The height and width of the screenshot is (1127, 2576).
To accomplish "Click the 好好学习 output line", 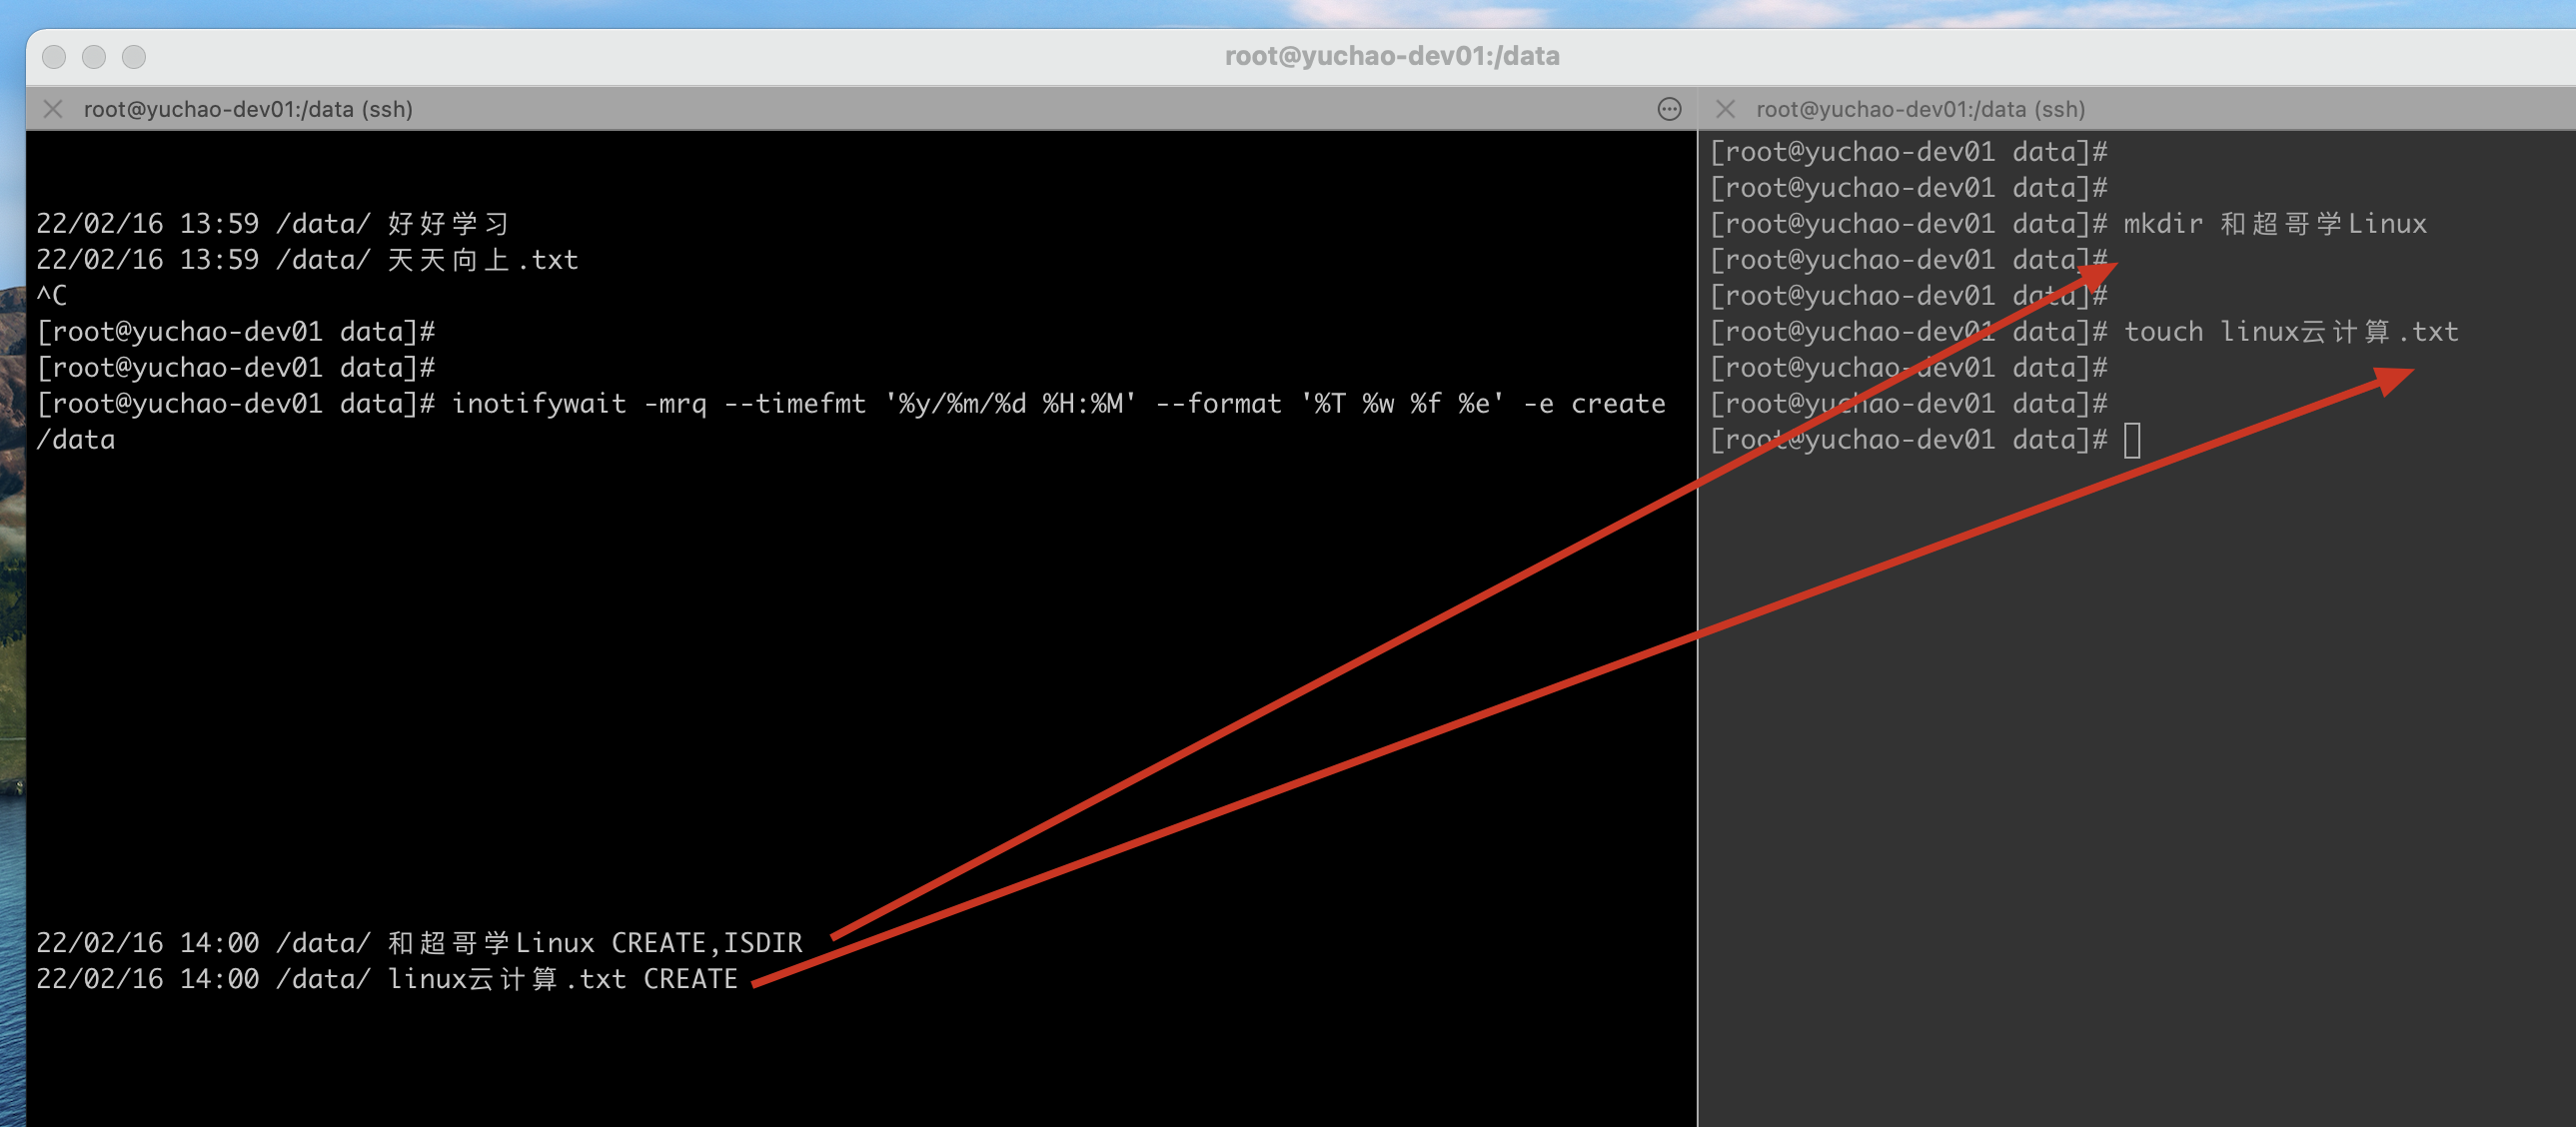I will (x=273, y=224).
